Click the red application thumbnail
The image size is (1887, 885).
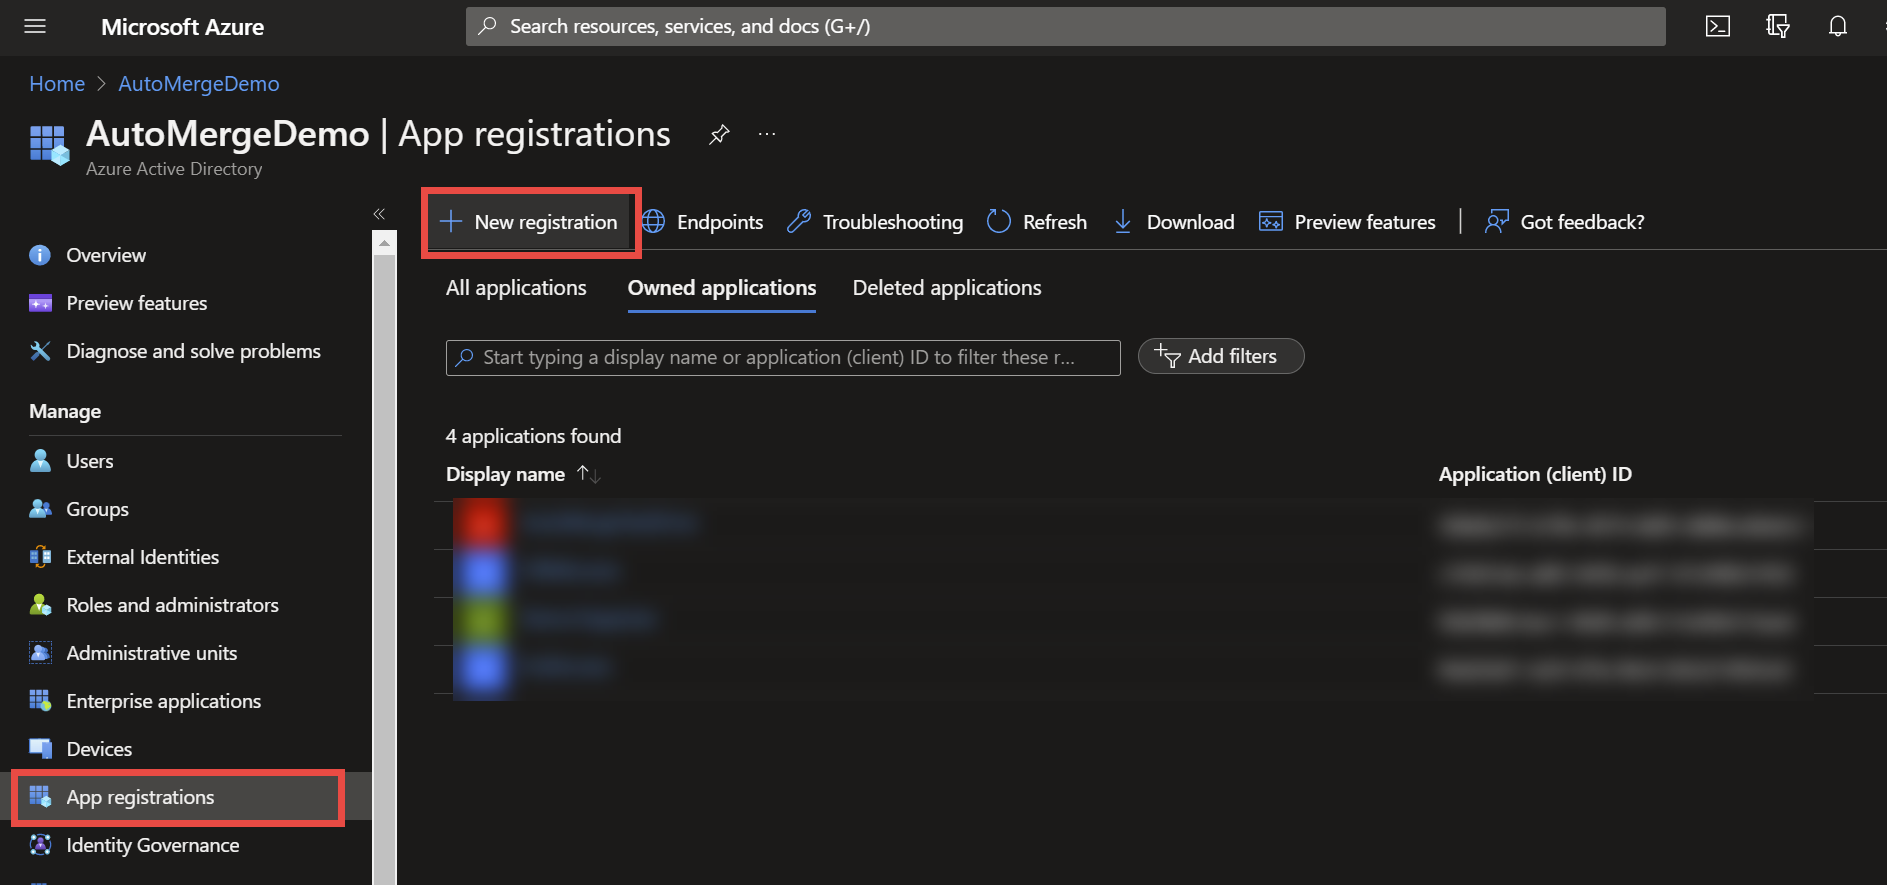point(483,523)
